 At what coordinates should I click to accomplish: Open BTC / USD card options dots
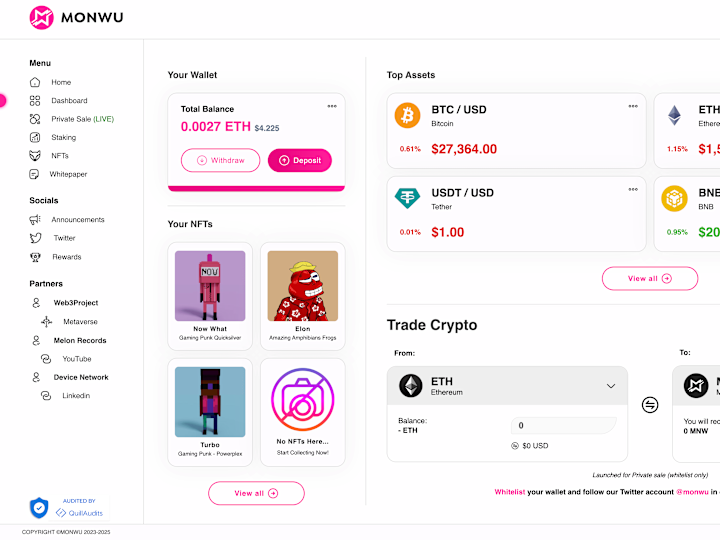point(633,106)
